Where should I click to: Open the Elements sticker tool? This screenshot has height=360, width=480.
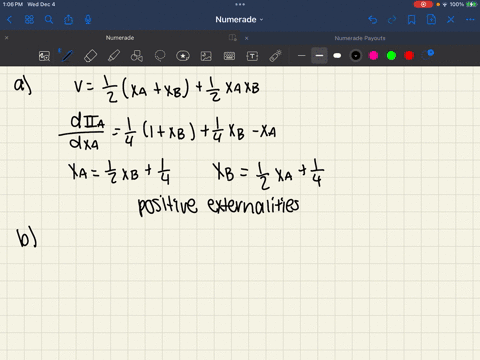(183, 56)
